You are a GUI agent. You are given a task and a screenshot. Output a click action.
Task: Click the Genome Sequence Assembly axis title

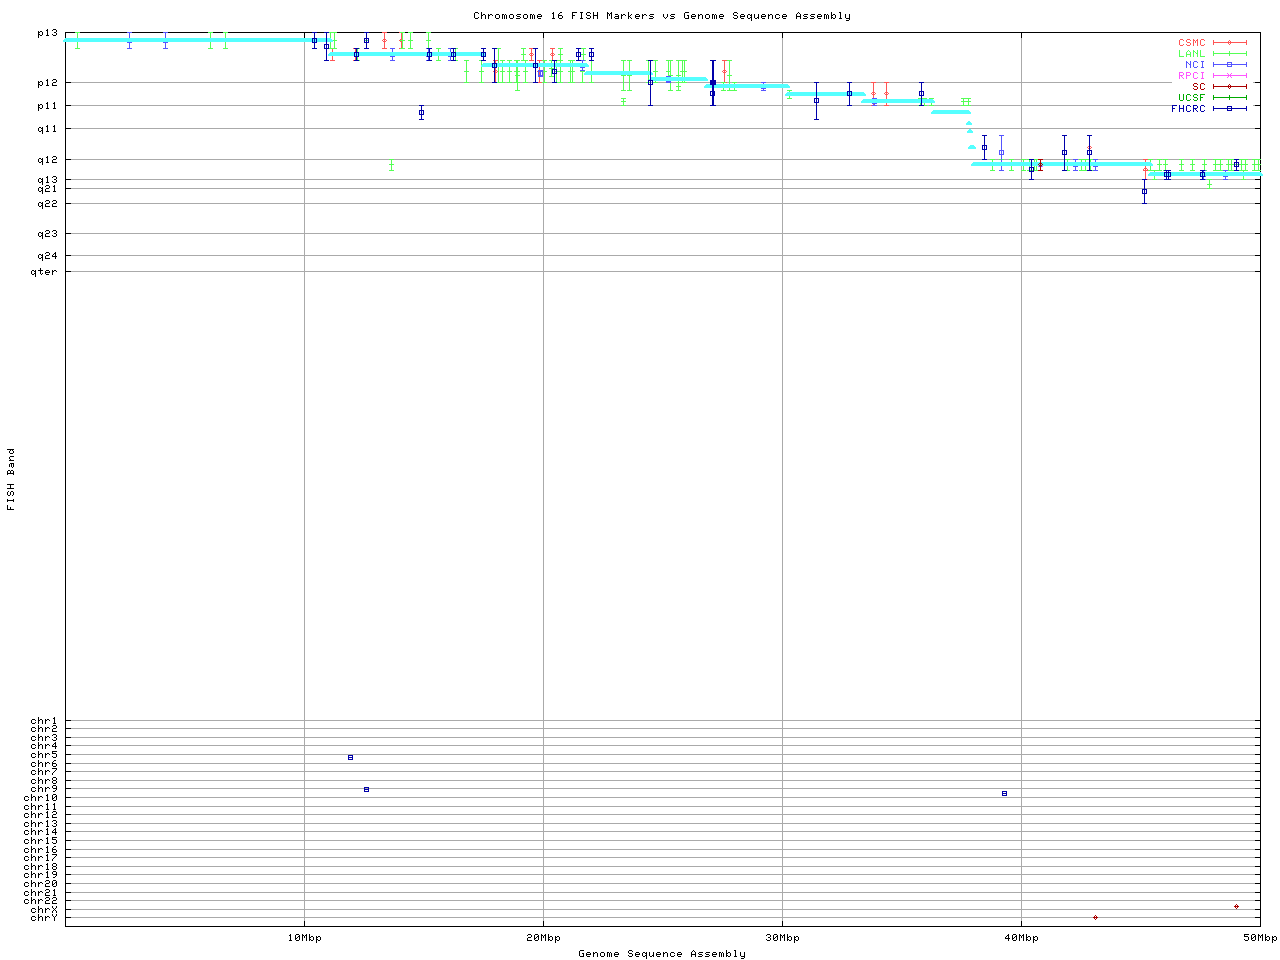pyautogui.click(x=662, y=954)
